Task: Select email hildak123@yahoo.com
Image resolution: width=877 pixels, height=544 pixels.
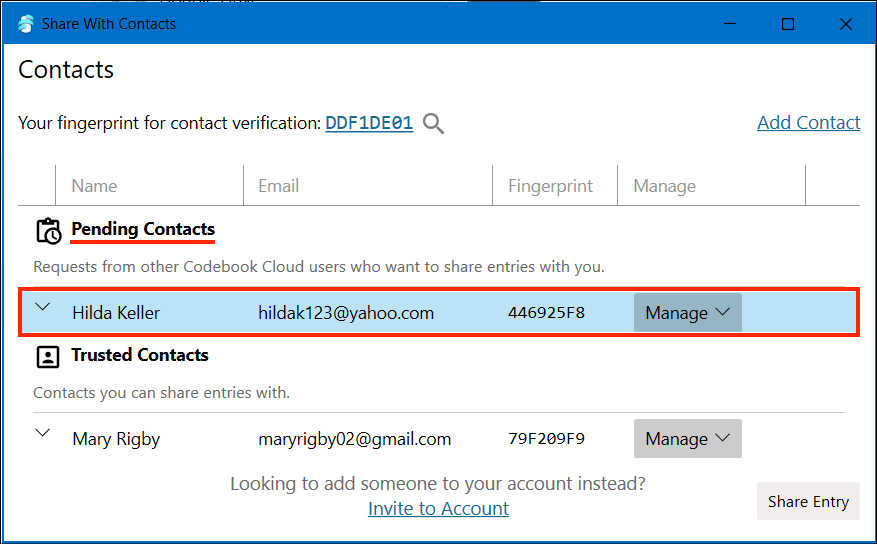Action: (346, 313)
